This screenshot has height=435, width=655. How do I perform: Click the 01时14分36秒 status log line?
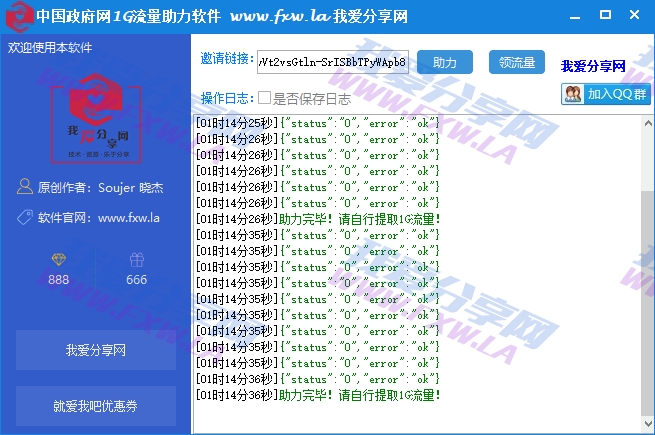[317, 379]
